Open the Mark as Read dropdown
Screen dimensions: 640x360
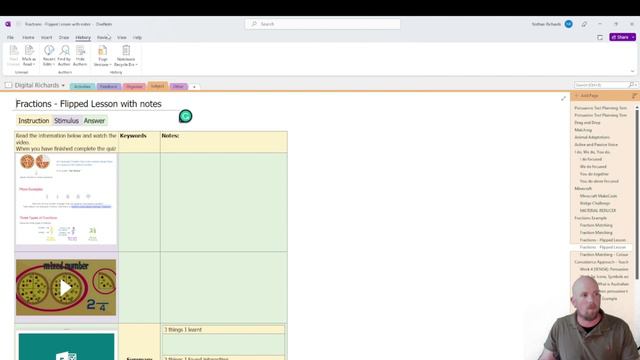29,56
